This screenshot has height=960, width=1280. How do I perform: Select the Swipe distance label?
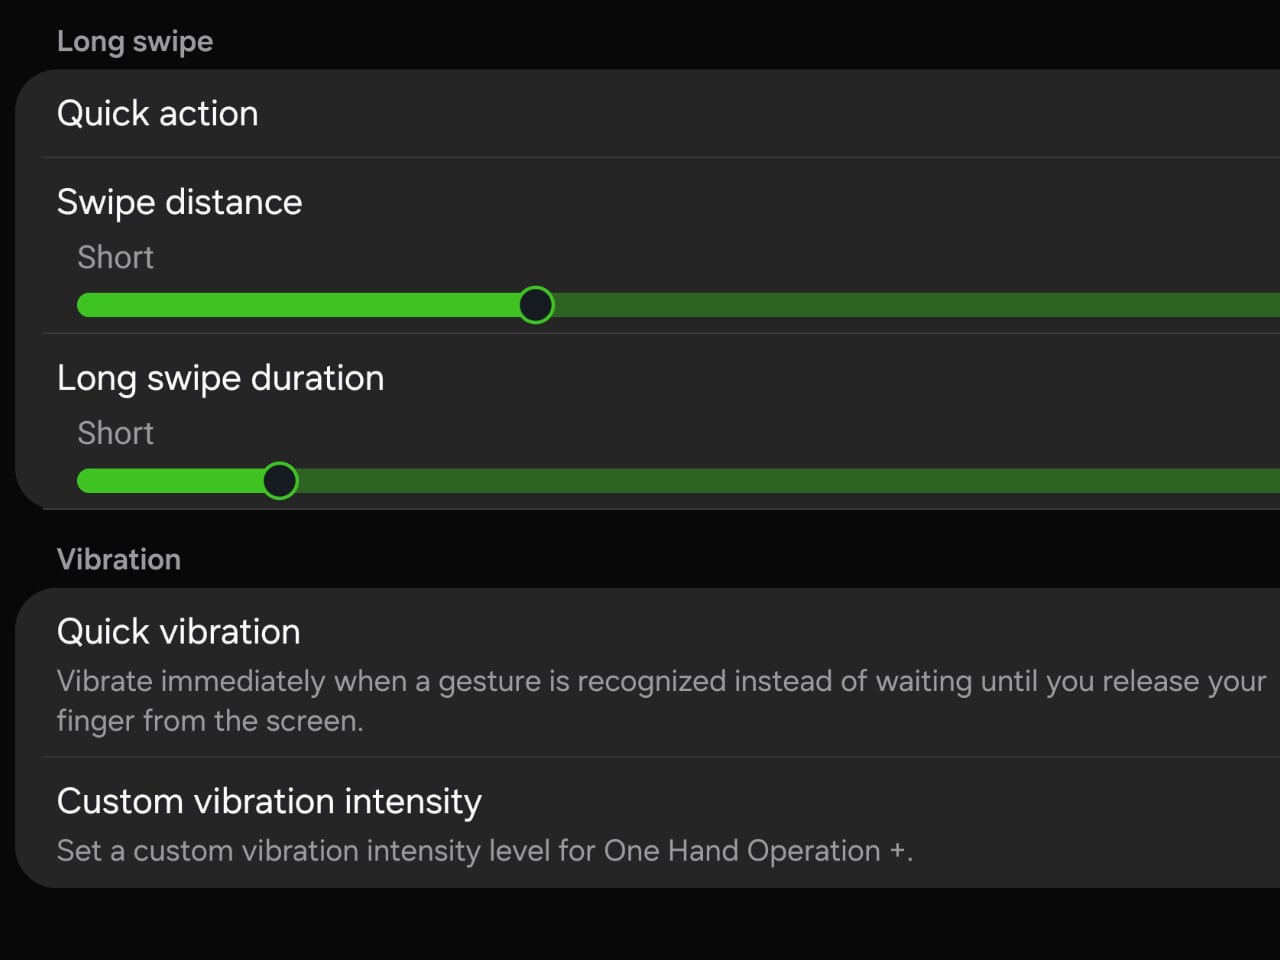[x=179, y=202]
